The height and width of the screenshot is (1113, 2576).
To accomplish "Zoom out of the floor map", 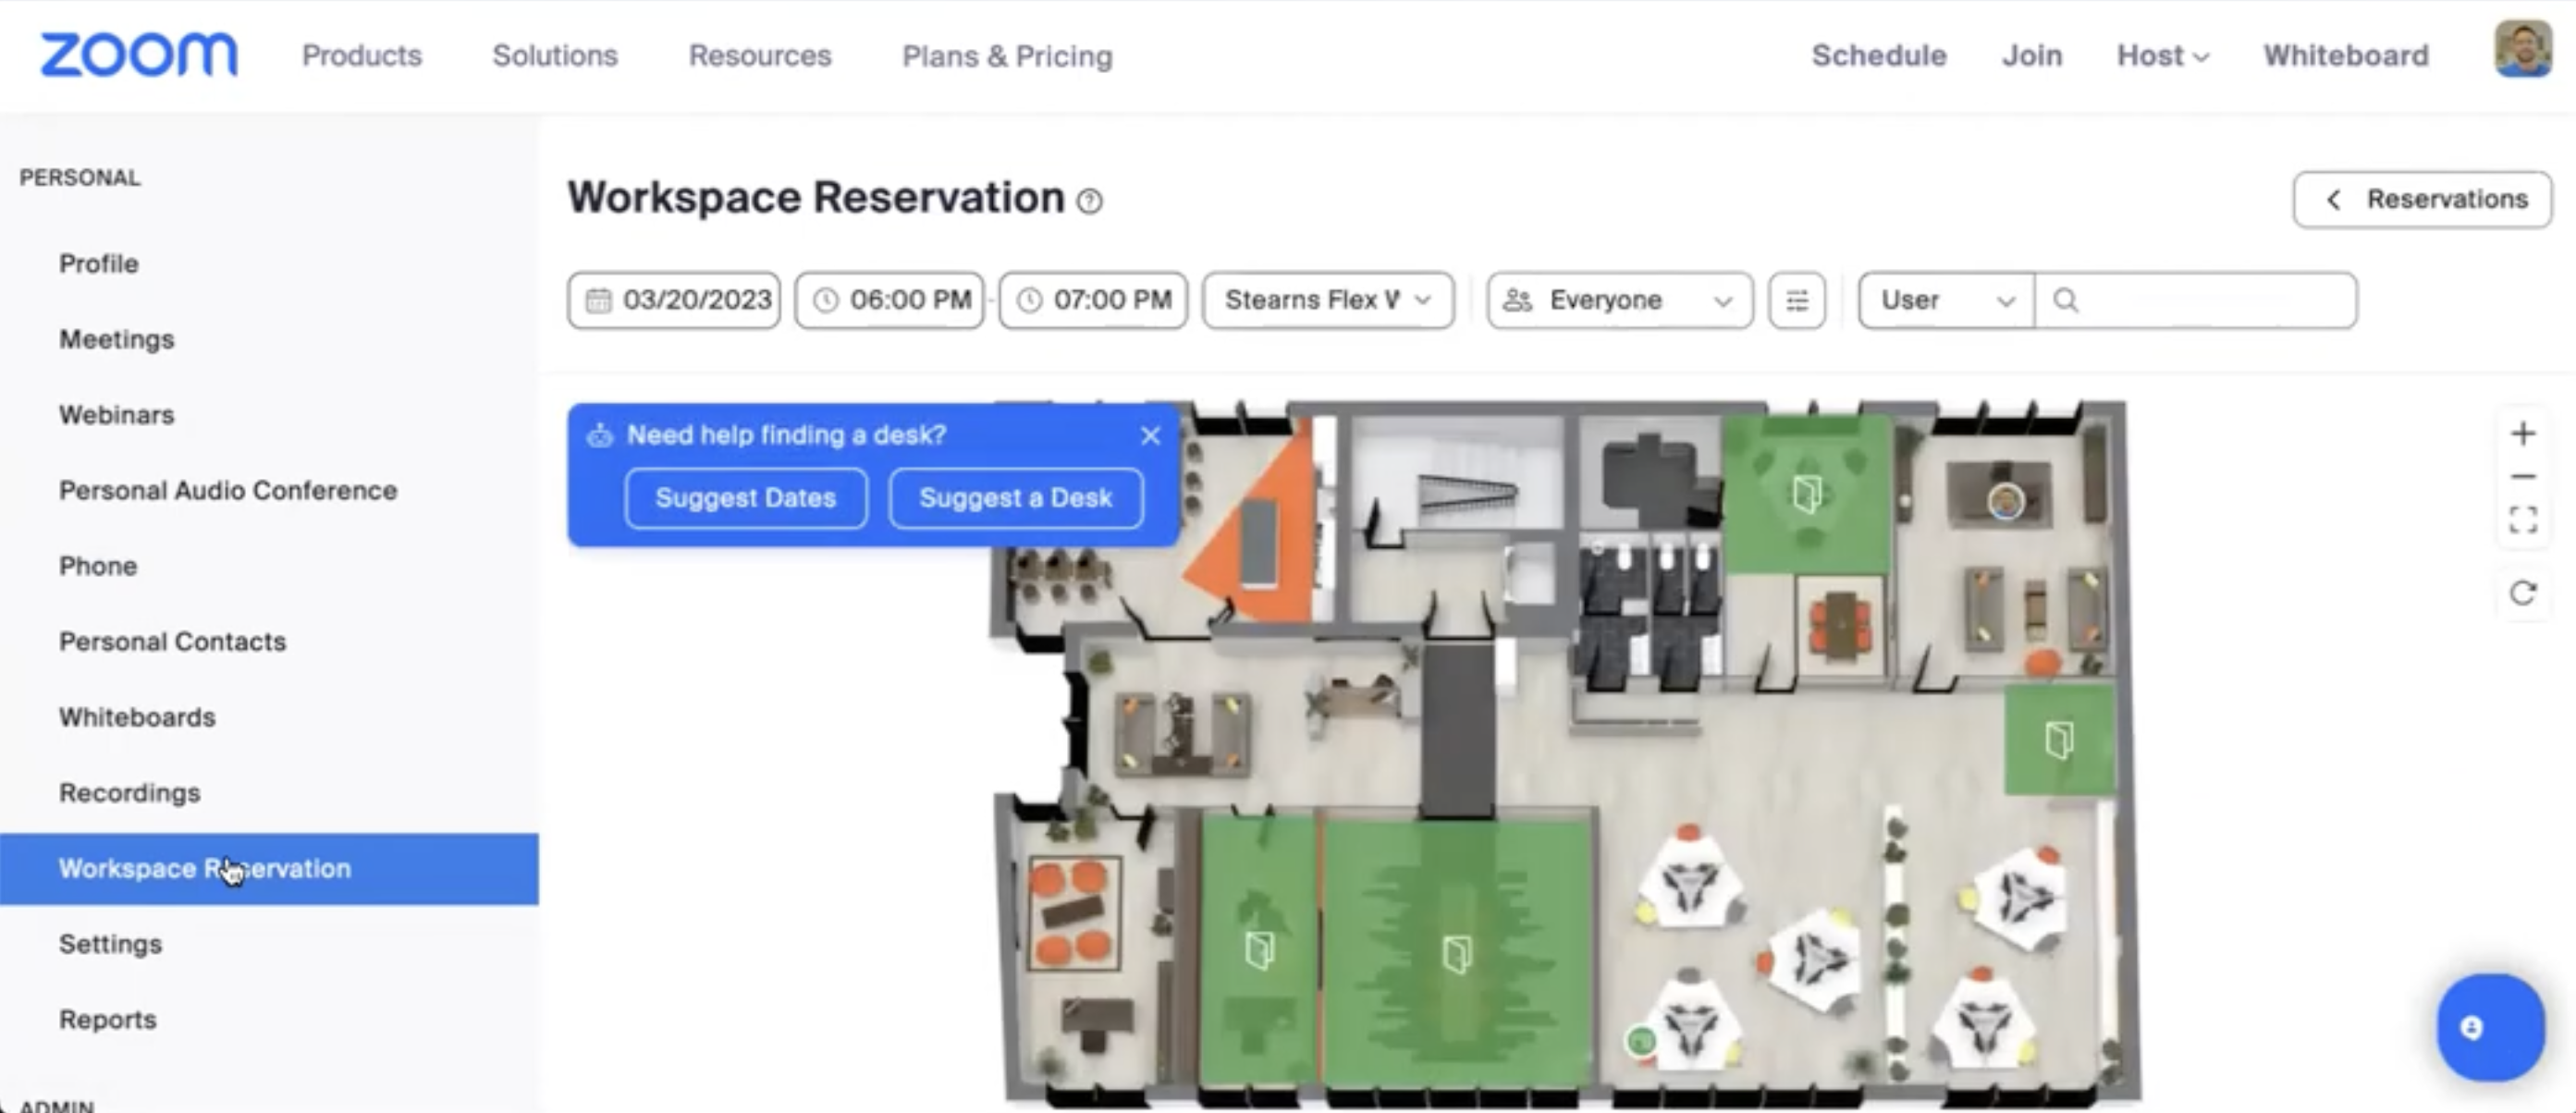I will 2522,477.
